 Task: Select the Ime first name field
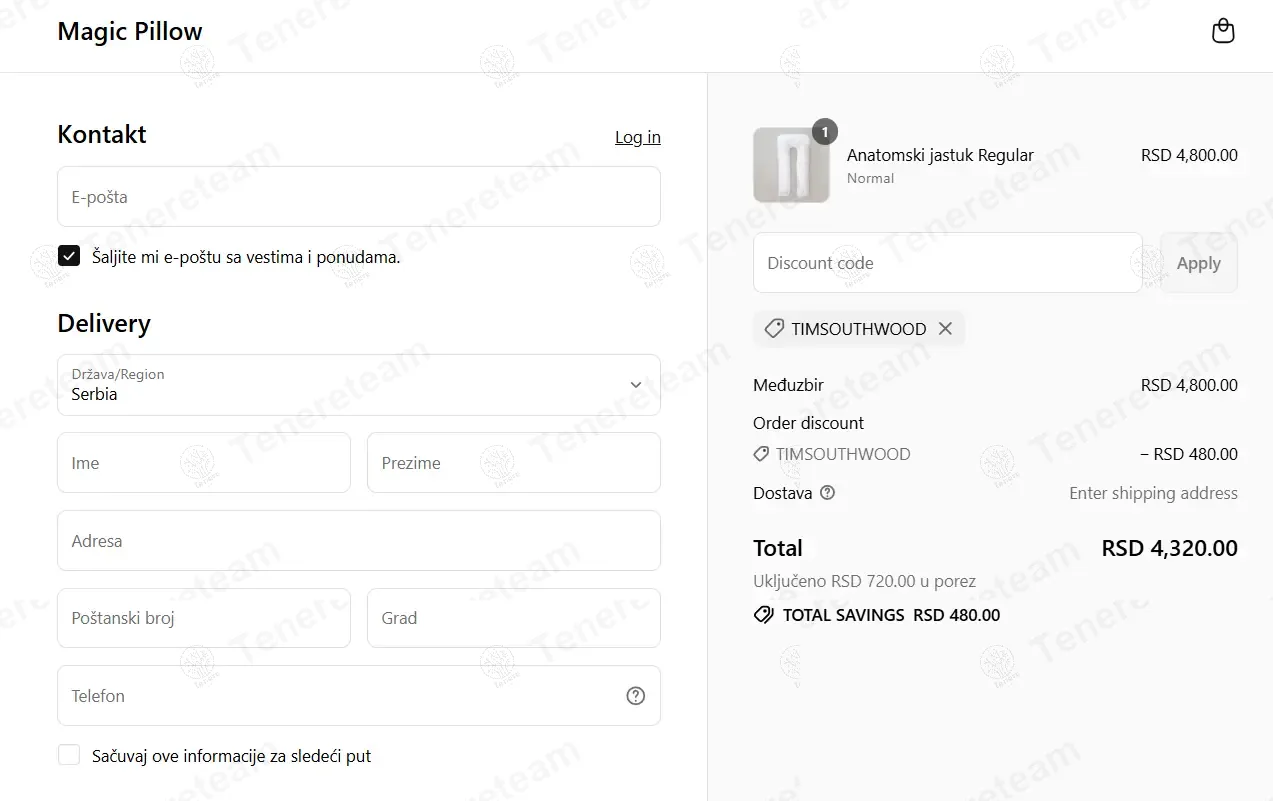(203, 463)
